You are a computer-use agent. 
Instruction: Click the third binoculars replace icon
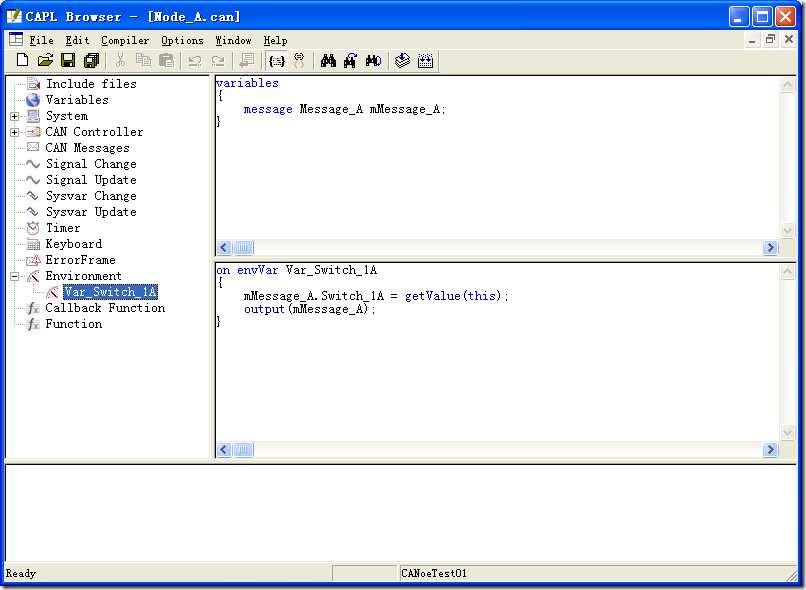click(x=373, y=61)
